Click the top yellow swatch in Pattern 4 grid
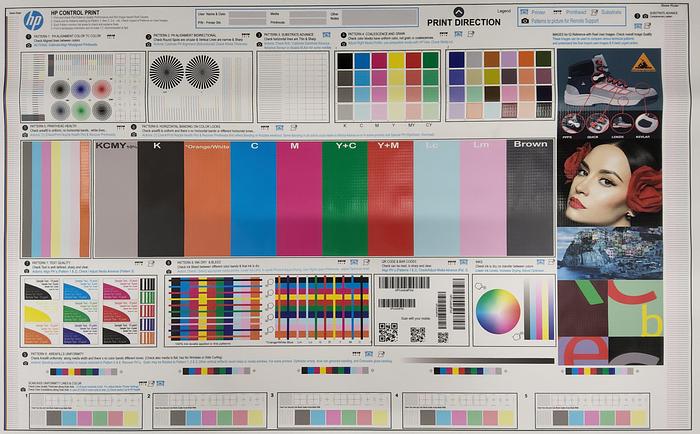Viewport: 700px width, 434px height. pos(396,61)
